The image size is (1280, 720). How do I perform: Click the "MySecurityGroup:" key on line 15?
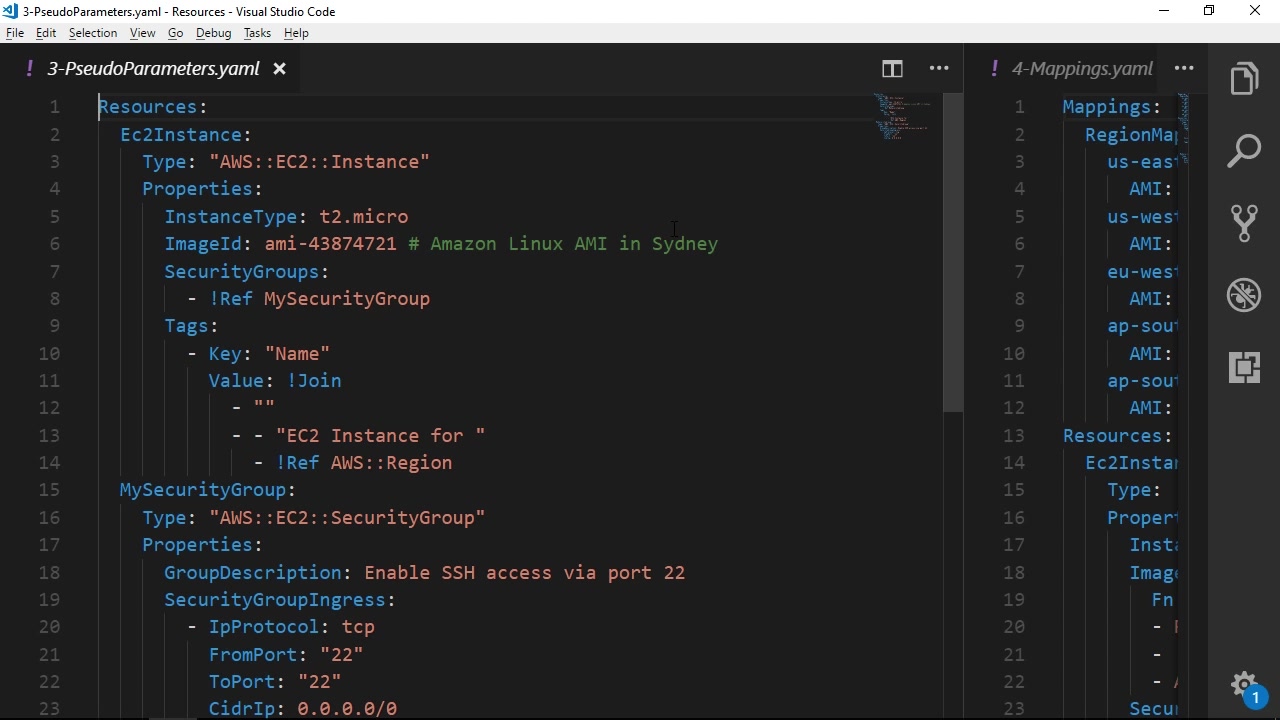208,490
